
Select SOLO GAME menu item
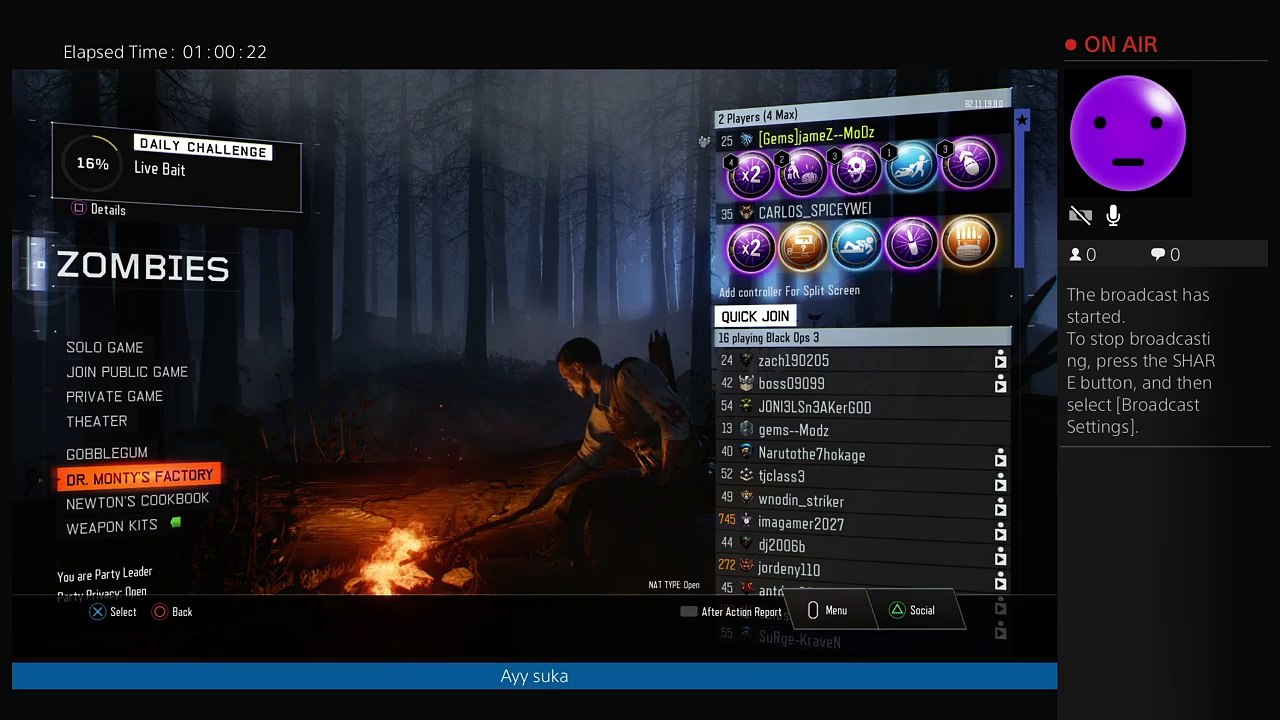tap(104, 347)
